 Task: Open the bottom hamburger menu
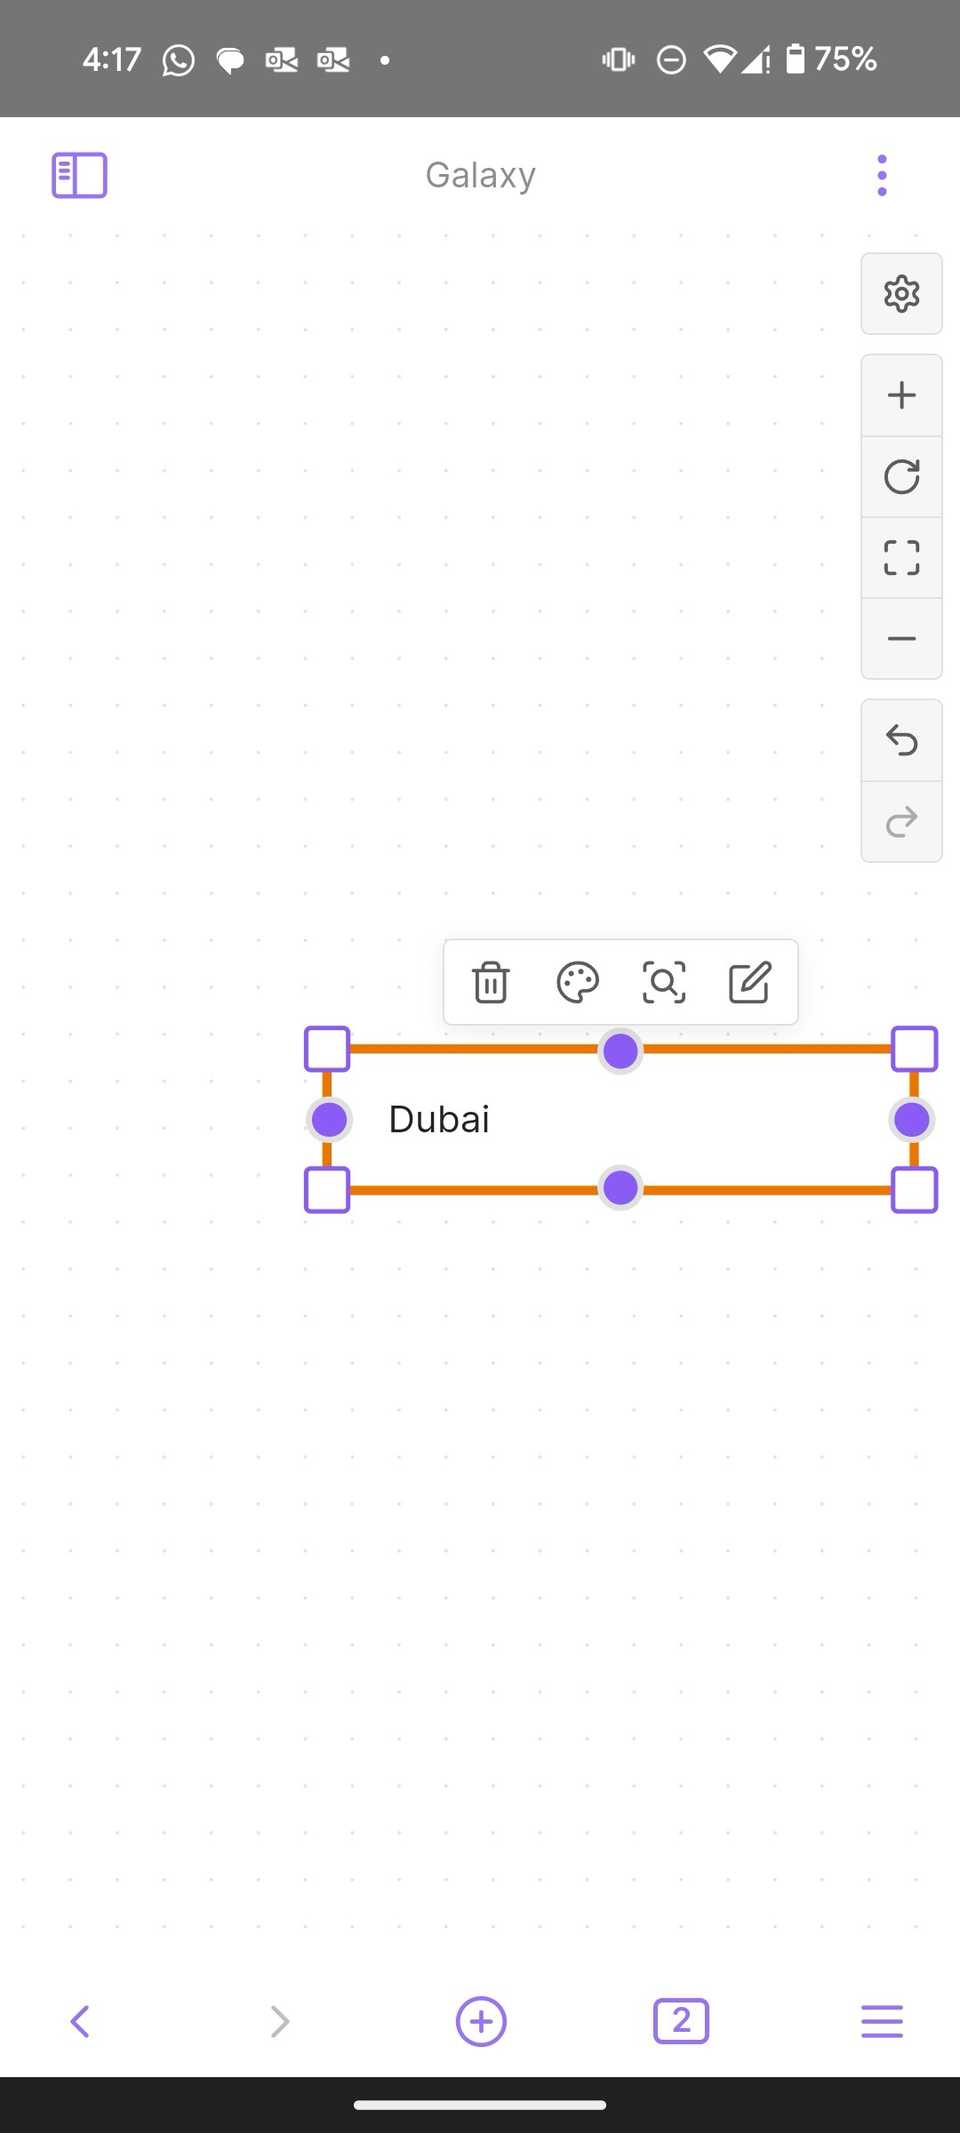pyautogui.click(x=881, y=2021)
